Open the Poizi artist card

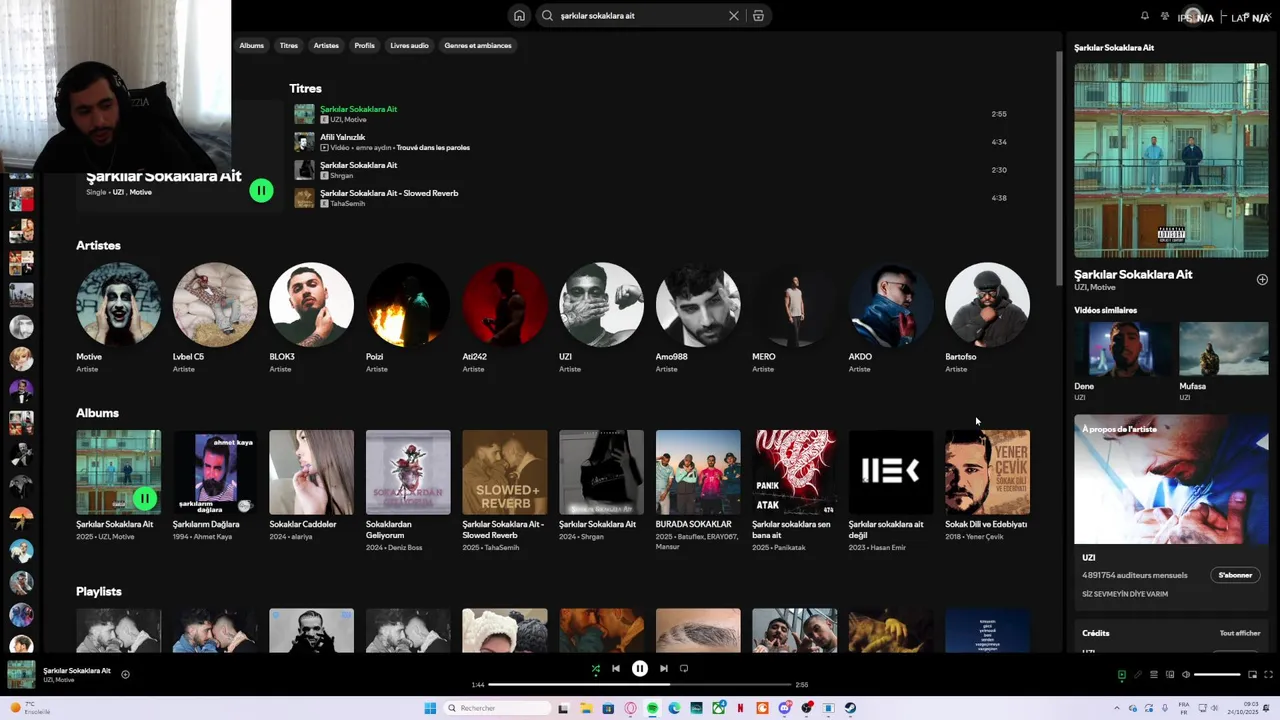[x=408, y=318]
